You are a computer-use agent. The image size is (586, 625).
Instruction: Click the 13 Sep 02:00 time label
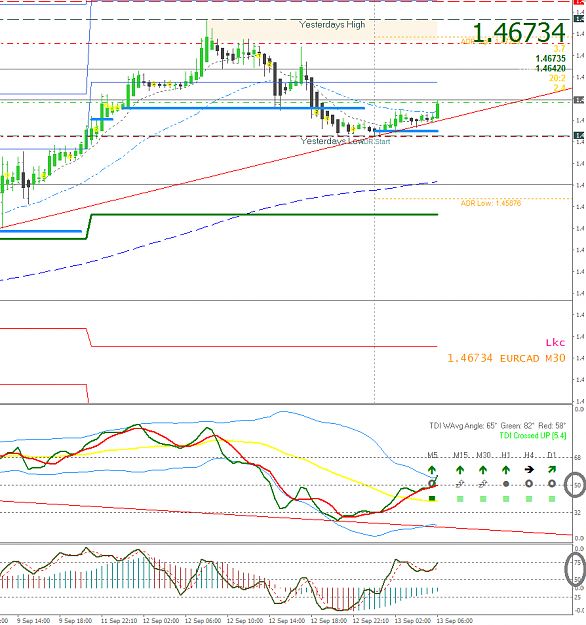[413, 621]
